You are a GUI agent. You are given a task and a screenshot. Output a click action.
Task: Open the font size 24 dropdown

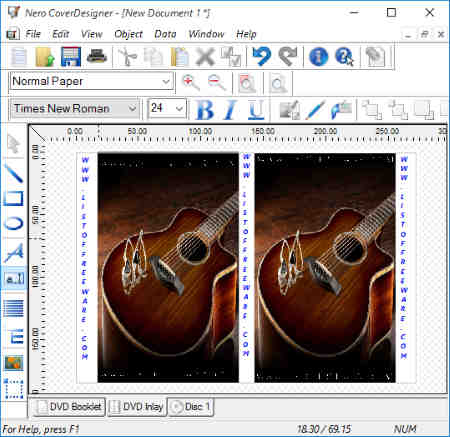[x=167, y=108]
